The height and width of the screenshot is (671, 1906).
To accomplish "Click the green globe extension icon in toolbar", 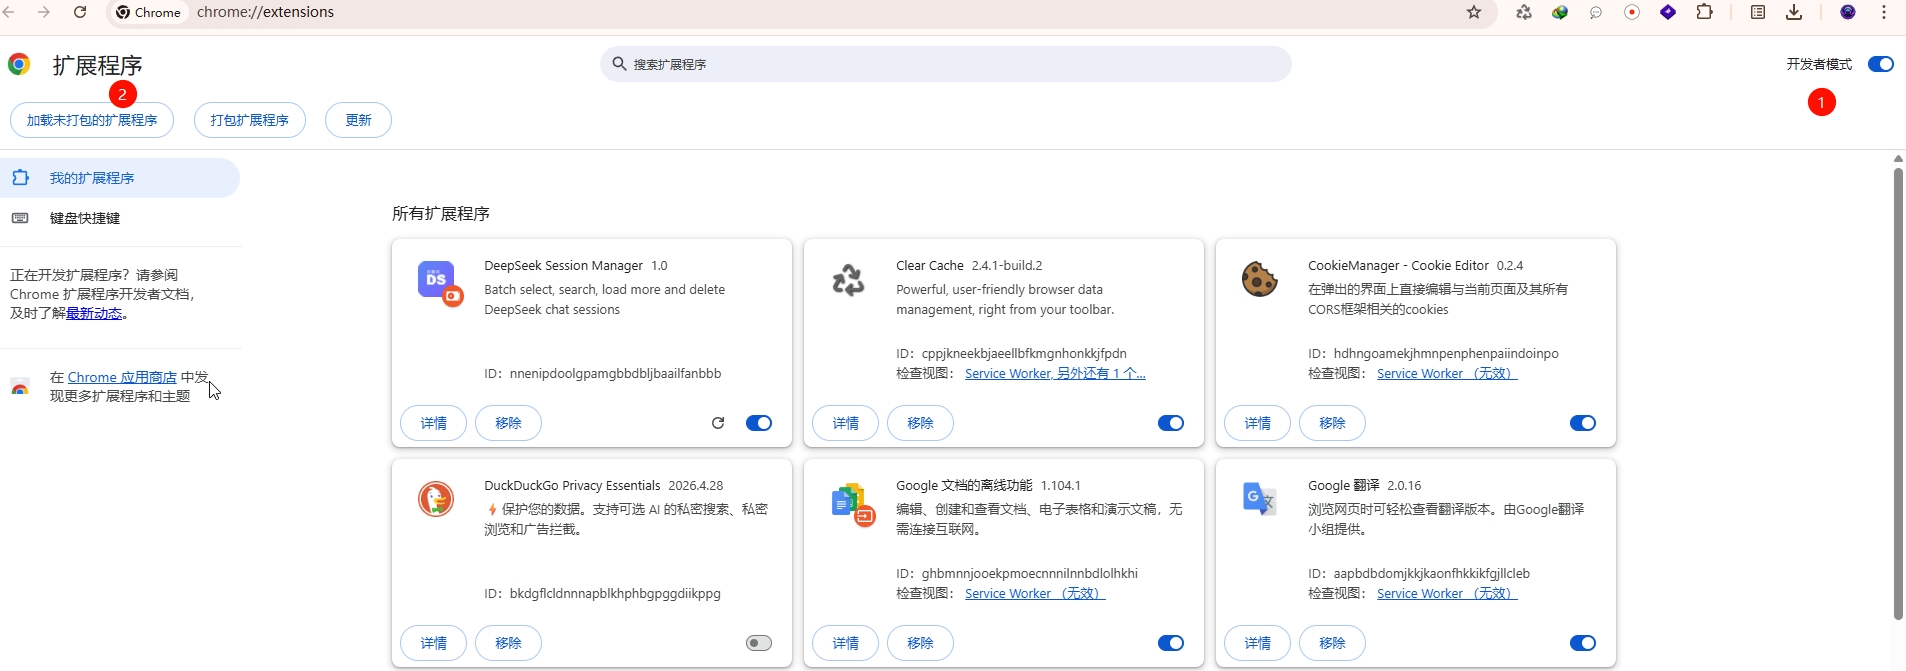I will tap(1560, 12).
